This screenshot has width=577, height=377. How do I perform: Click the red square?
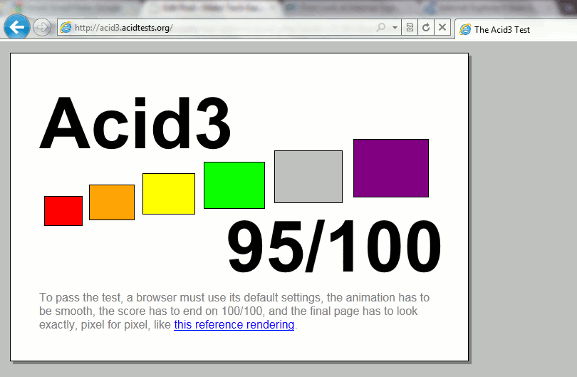(63, 211)
